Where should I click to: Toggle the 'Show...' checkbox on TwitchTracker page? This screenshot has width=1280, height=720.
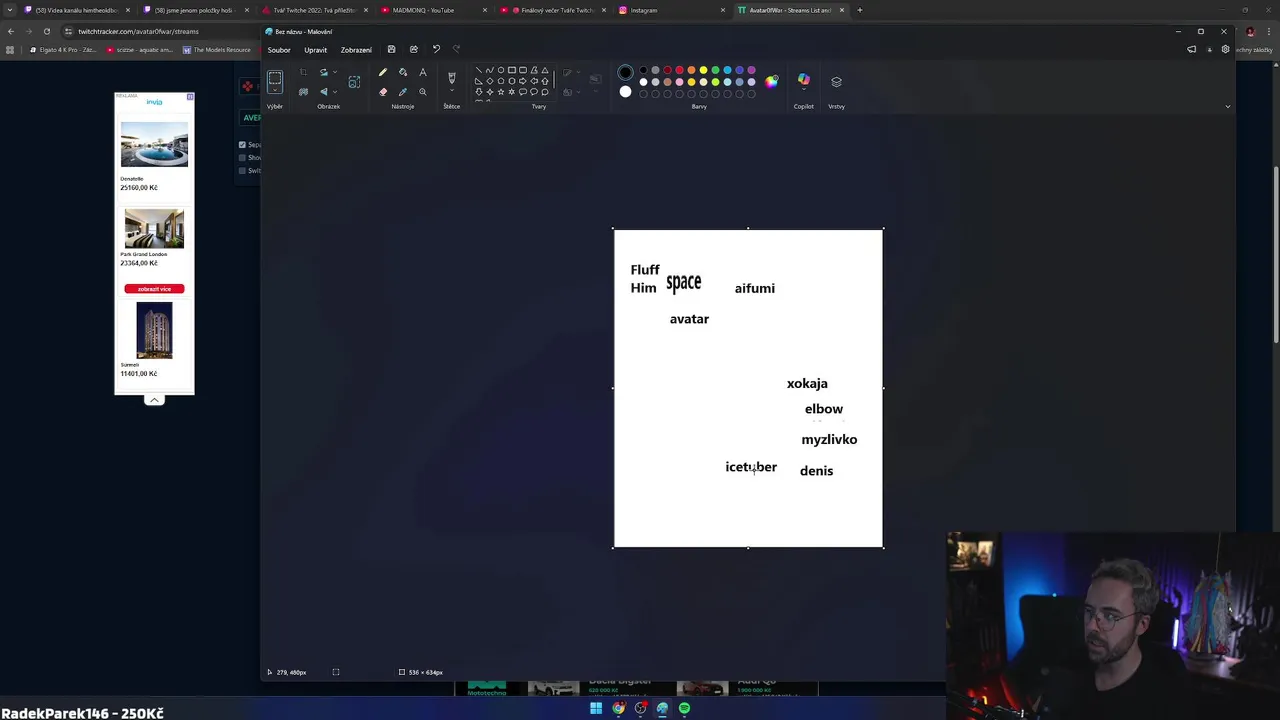pos(242,158)
